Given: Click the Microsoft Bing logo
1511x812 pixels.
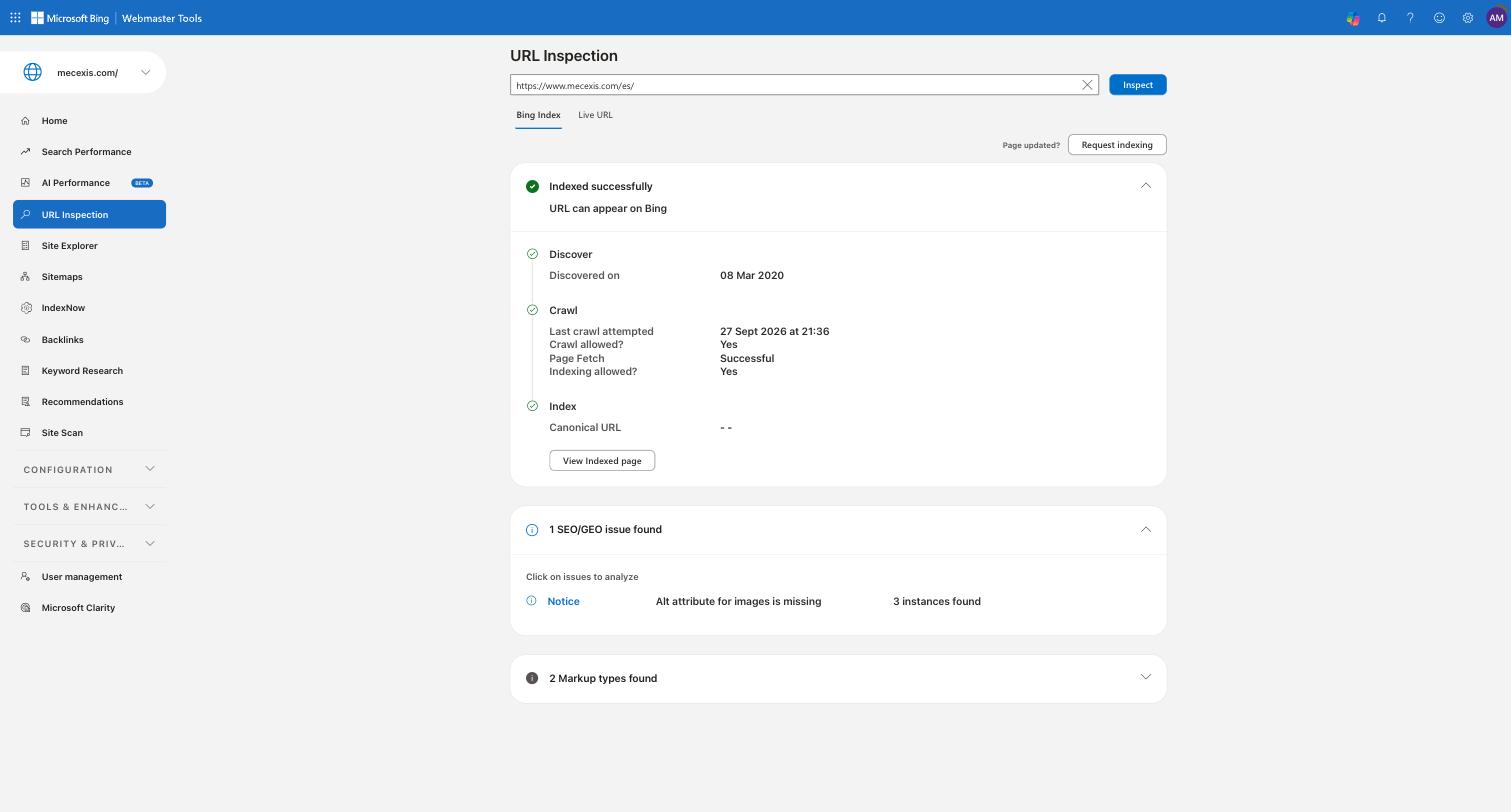Looking at the screenshot, I should pos(70,18).
